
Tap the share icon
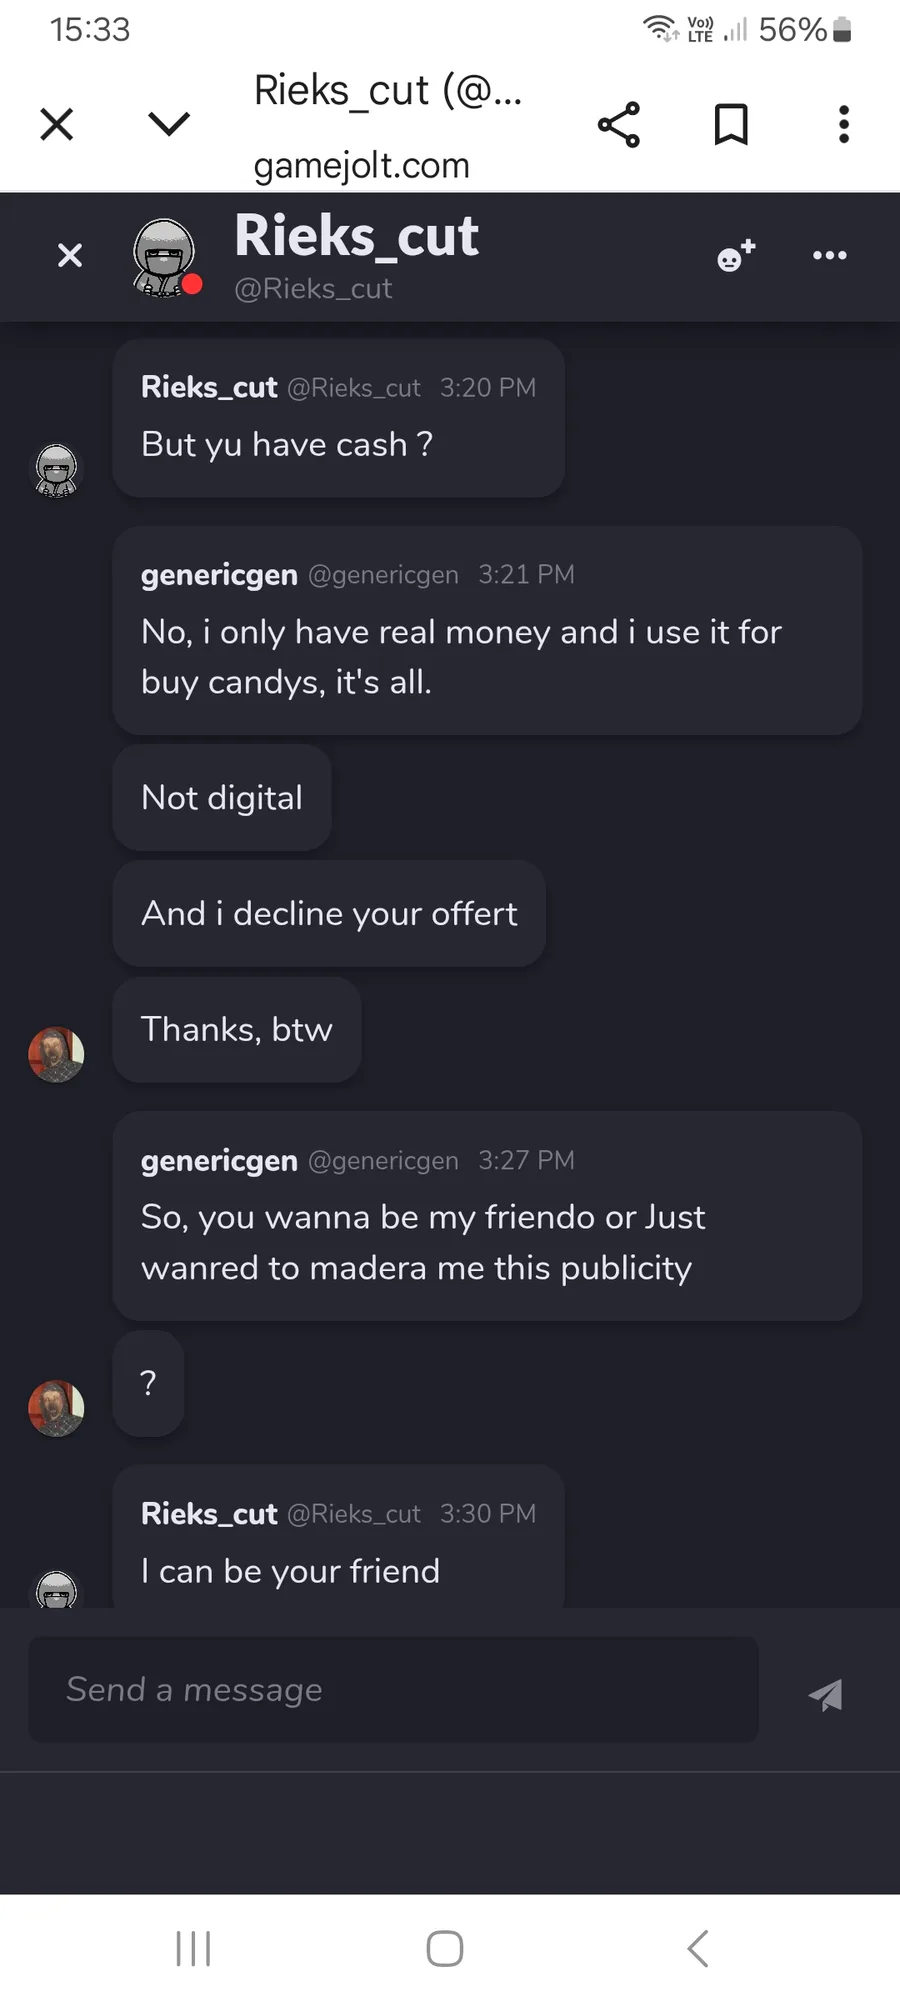[619, 125]
